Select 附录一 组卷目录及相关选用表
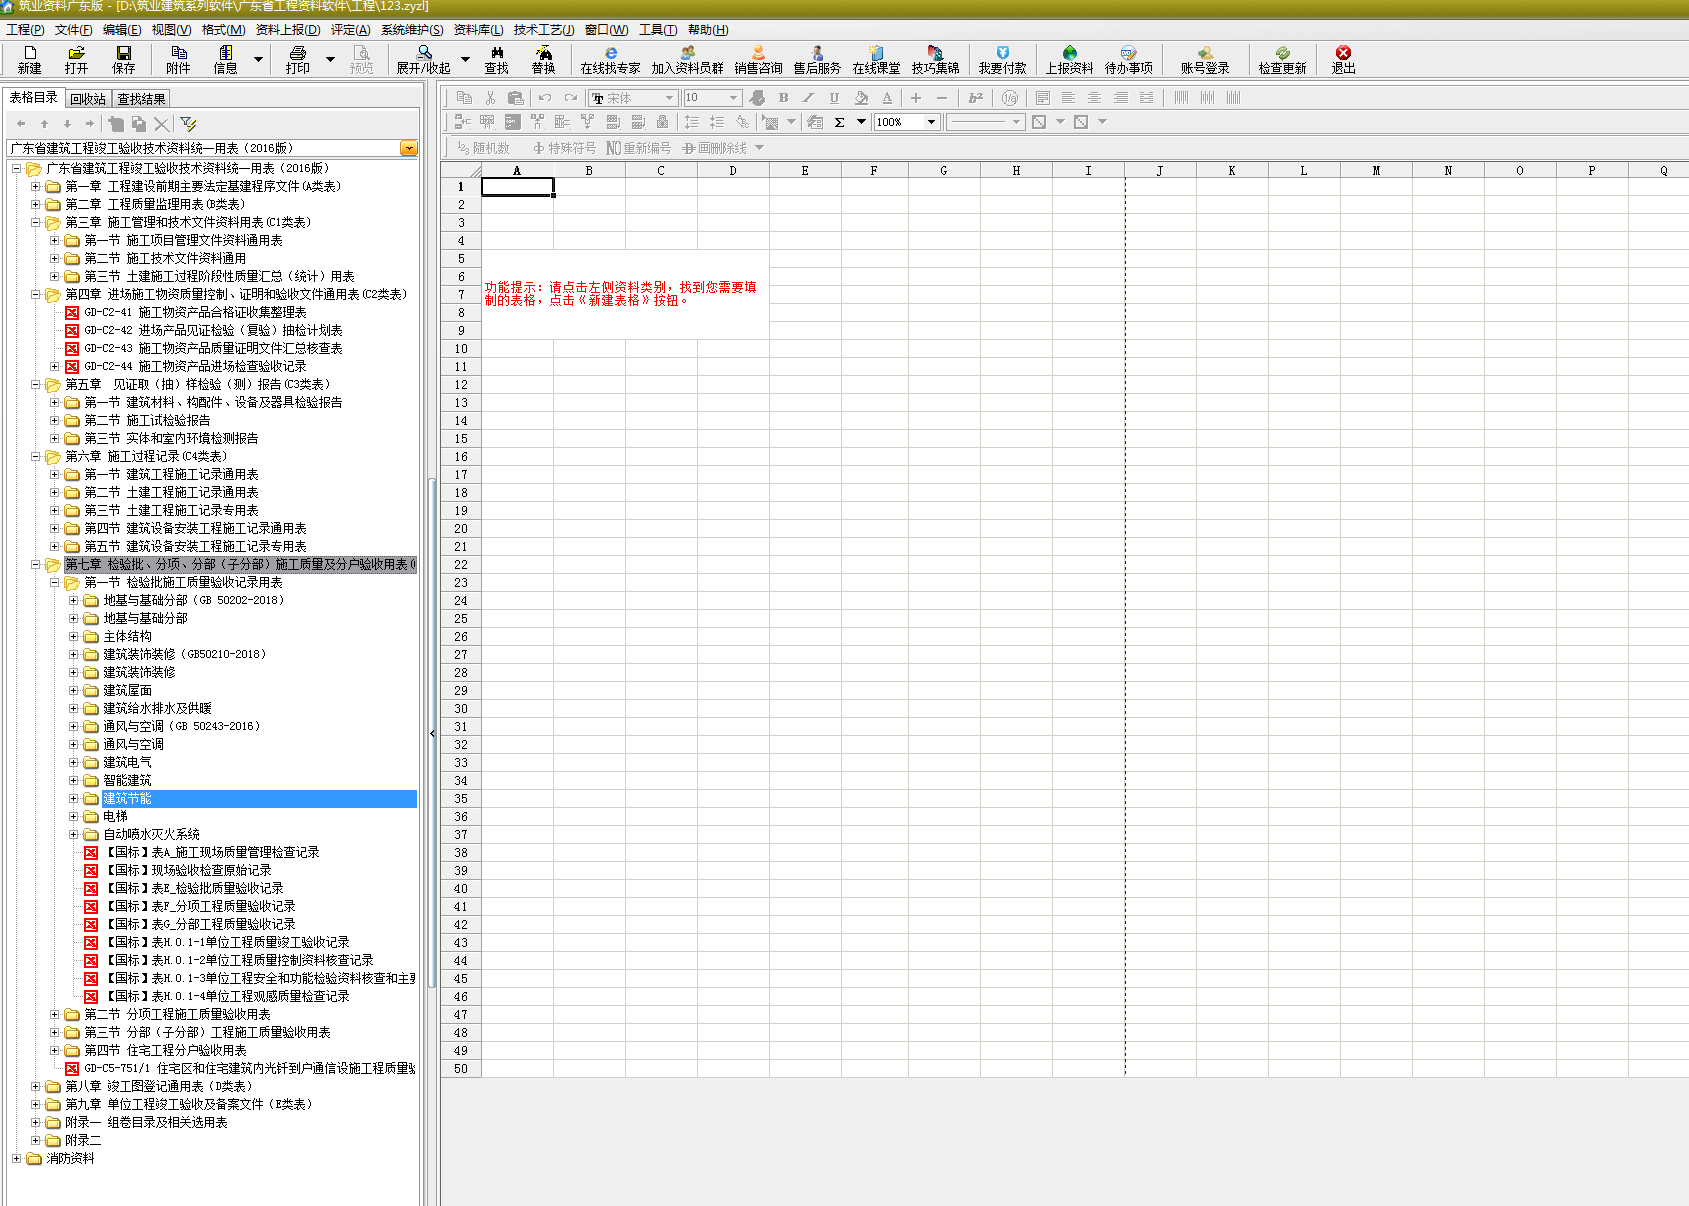 coord(146,1123)
